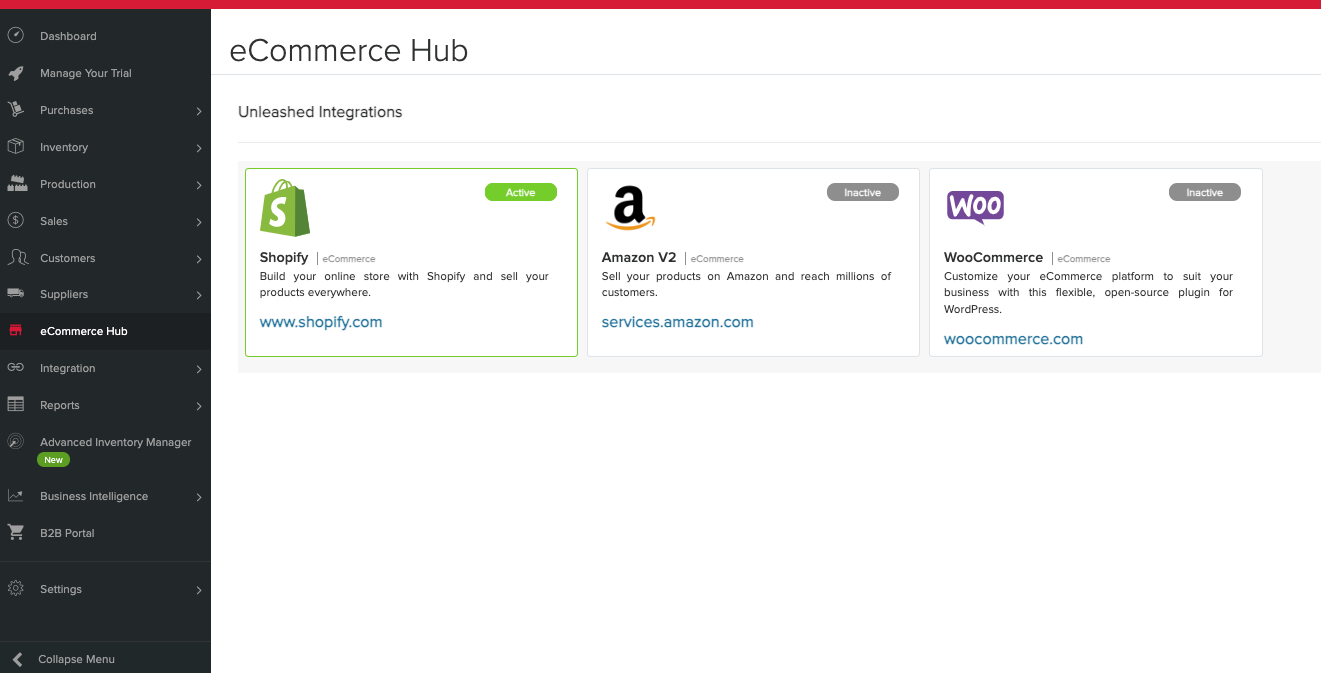
Task: Click the Shopify bag logo
Action: click(x=285, y=208)
